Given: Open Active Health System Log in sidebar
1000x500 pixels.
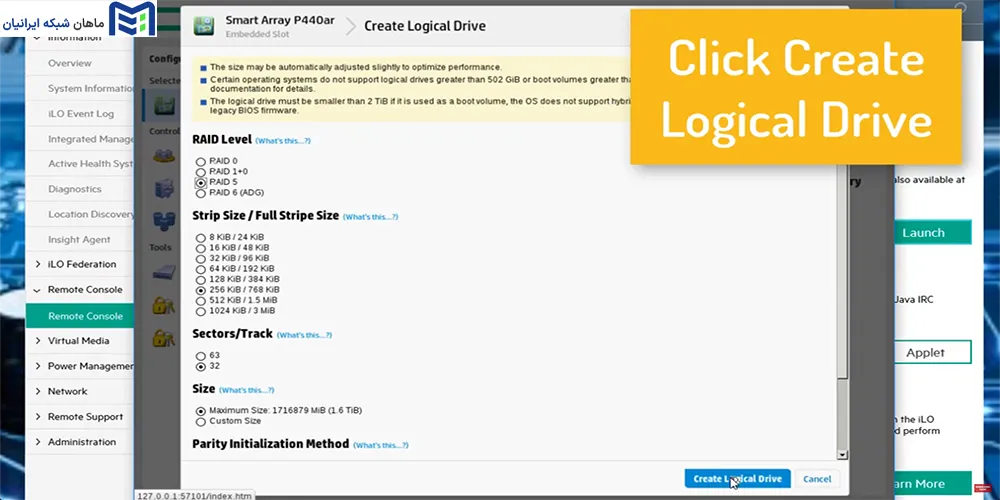Looking at the screenshot, I should (x=91, y=164).
